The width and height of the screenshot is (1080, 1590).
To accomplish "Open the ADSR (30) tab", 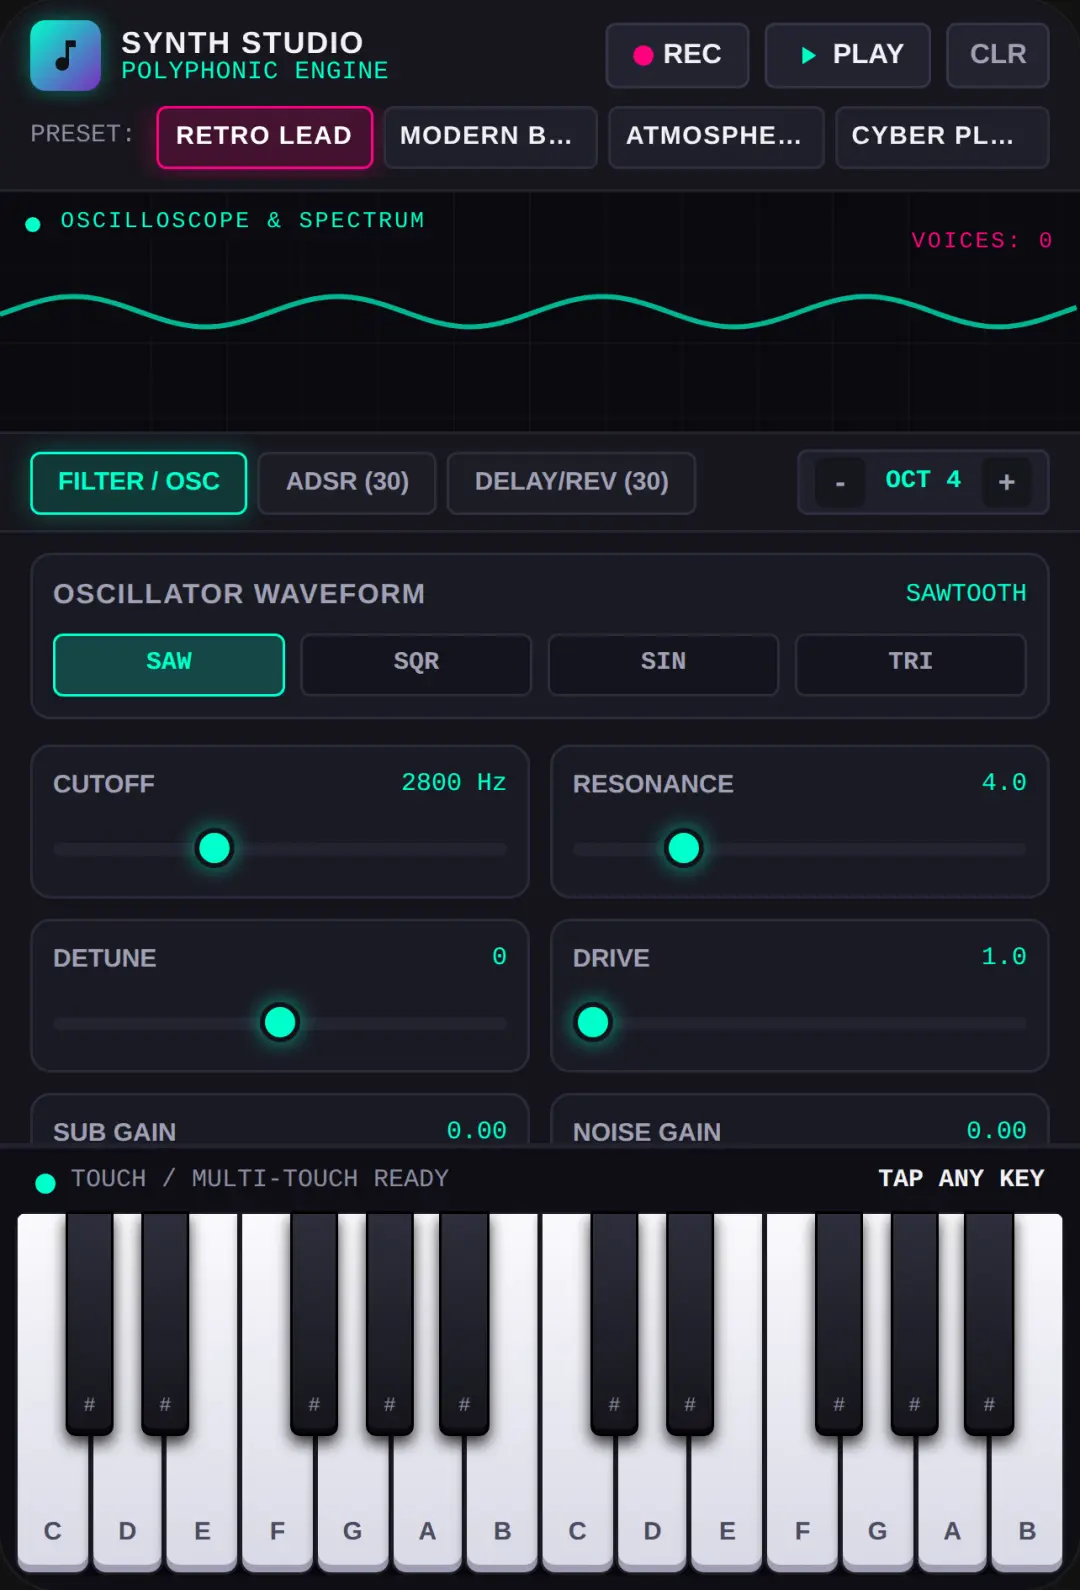I will pyautogui.click(x=347, y=483).
